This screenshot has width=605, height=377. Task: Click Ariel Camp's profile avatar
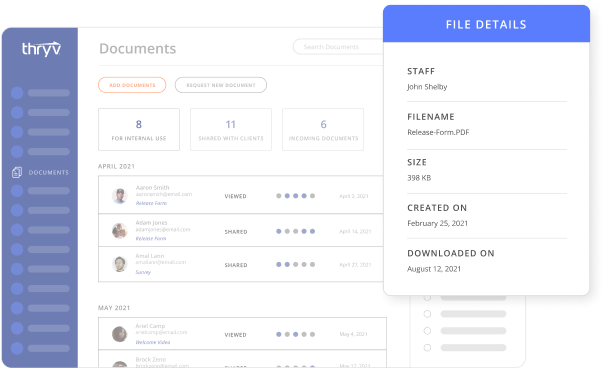pyautogui.click(x=120, y=334)
